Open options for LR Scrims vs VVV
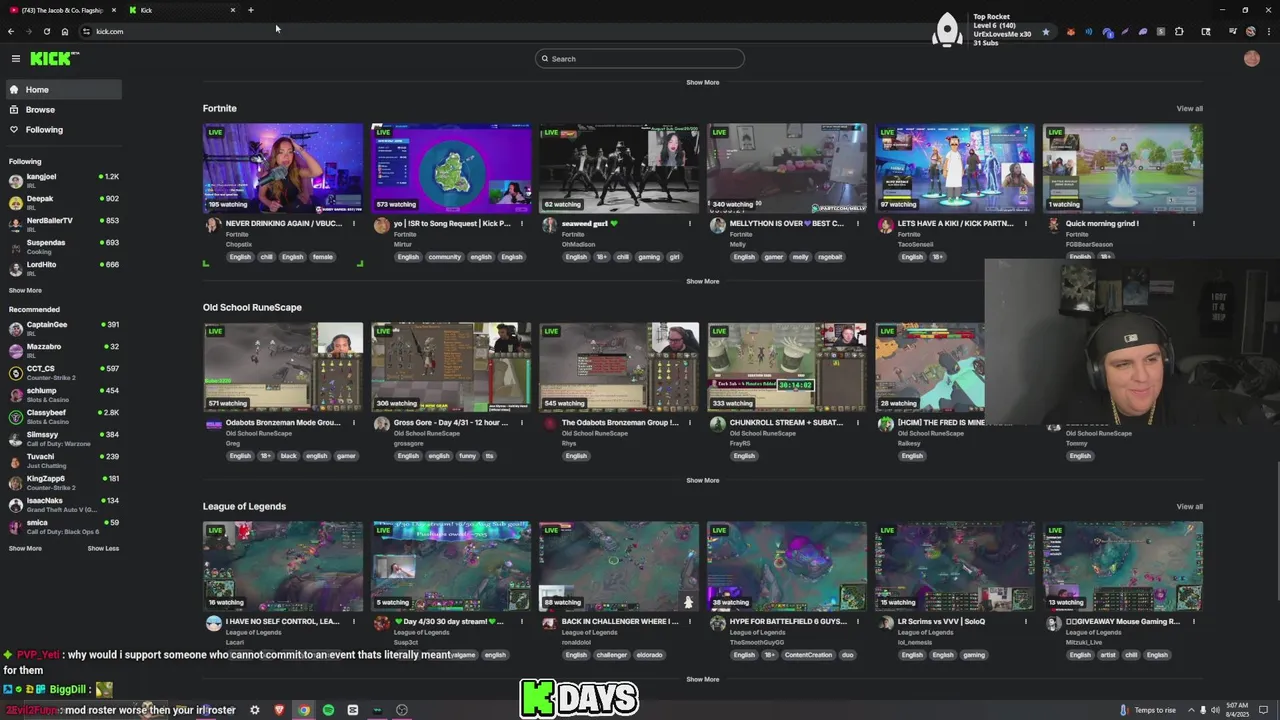Image resolution: width=1280 pixels, height=720 pixels. (1025, 621)
